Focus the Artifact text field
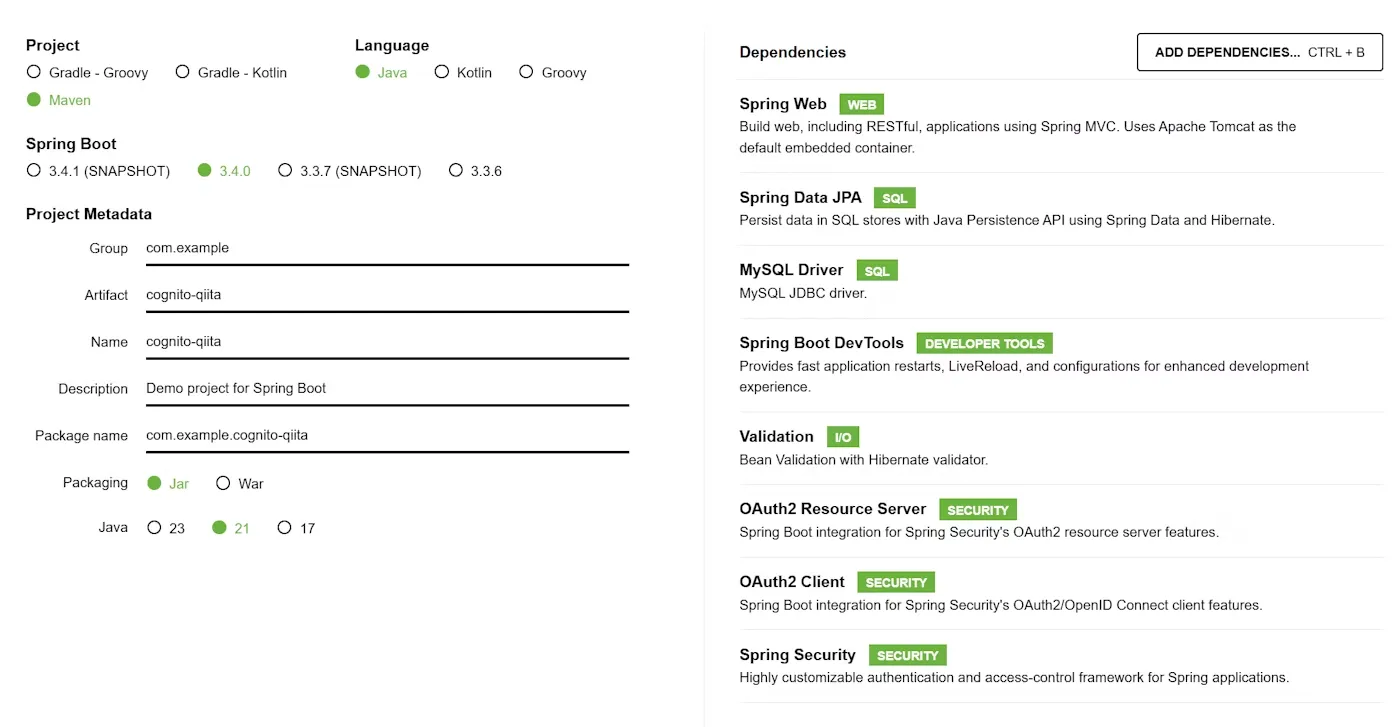This screenshot has width=1400, height=727. (387, 295)
